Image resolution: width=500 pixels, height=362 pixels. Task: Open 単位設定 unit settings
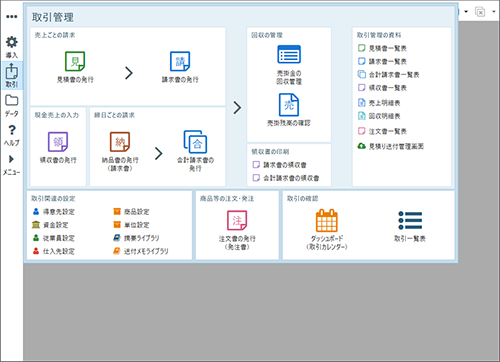[131, 225]
